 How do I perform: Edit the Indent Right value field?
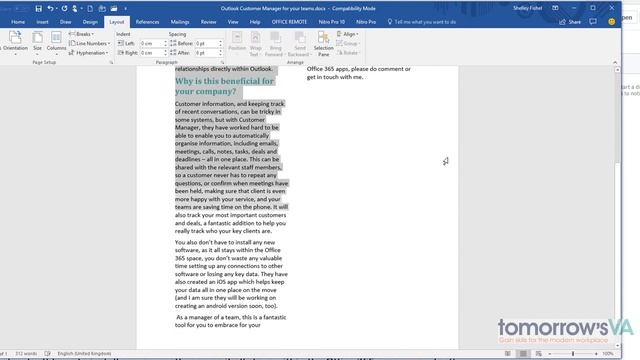[x=151, y=53]
